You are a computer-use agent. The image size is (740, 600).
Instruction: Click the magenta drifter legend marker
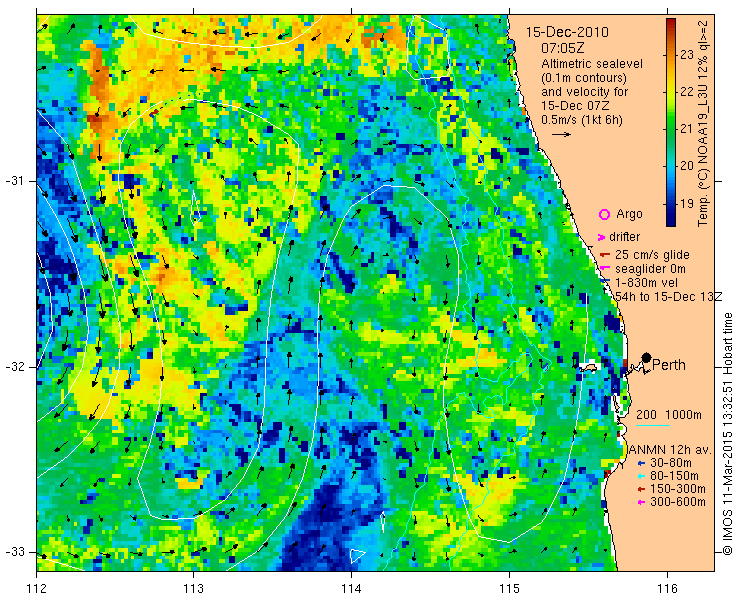point(602,237)
